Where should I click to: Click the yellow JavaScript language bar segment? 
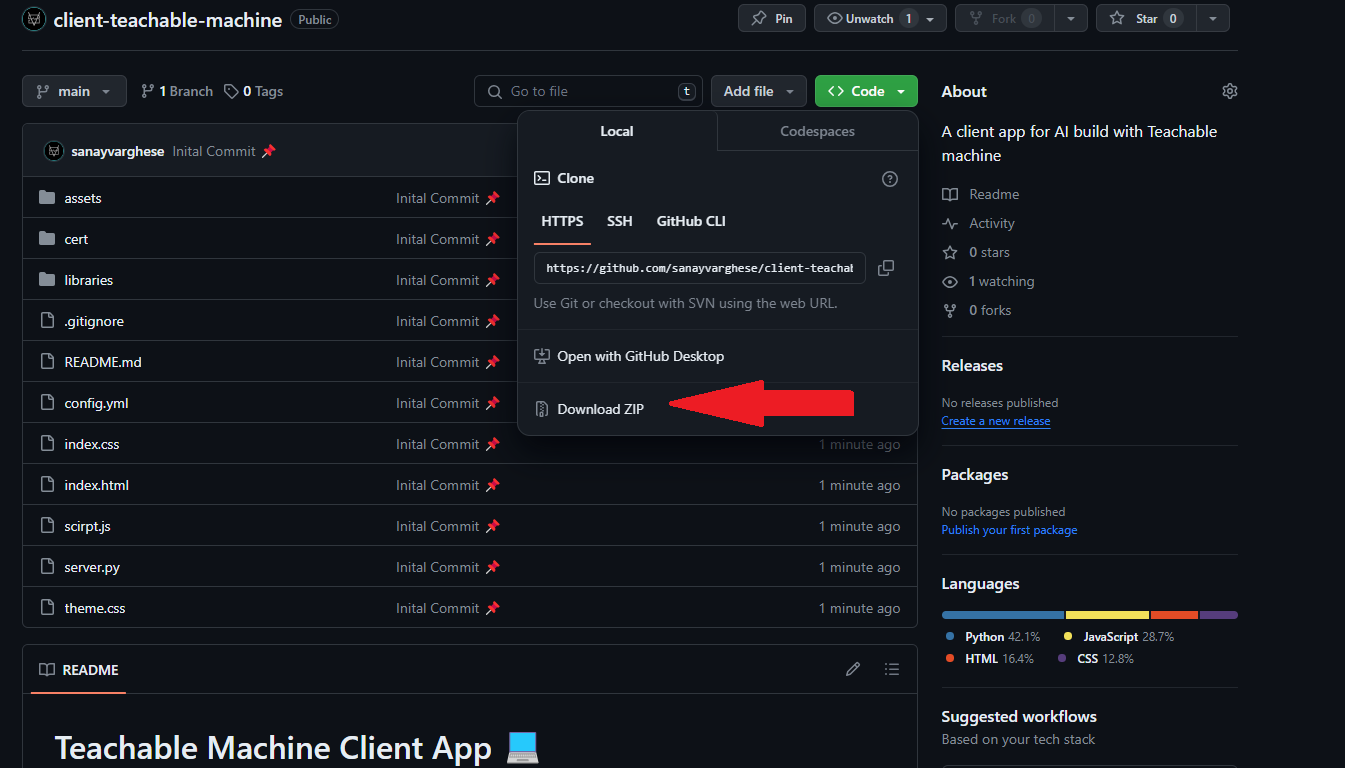(1107, 615)
